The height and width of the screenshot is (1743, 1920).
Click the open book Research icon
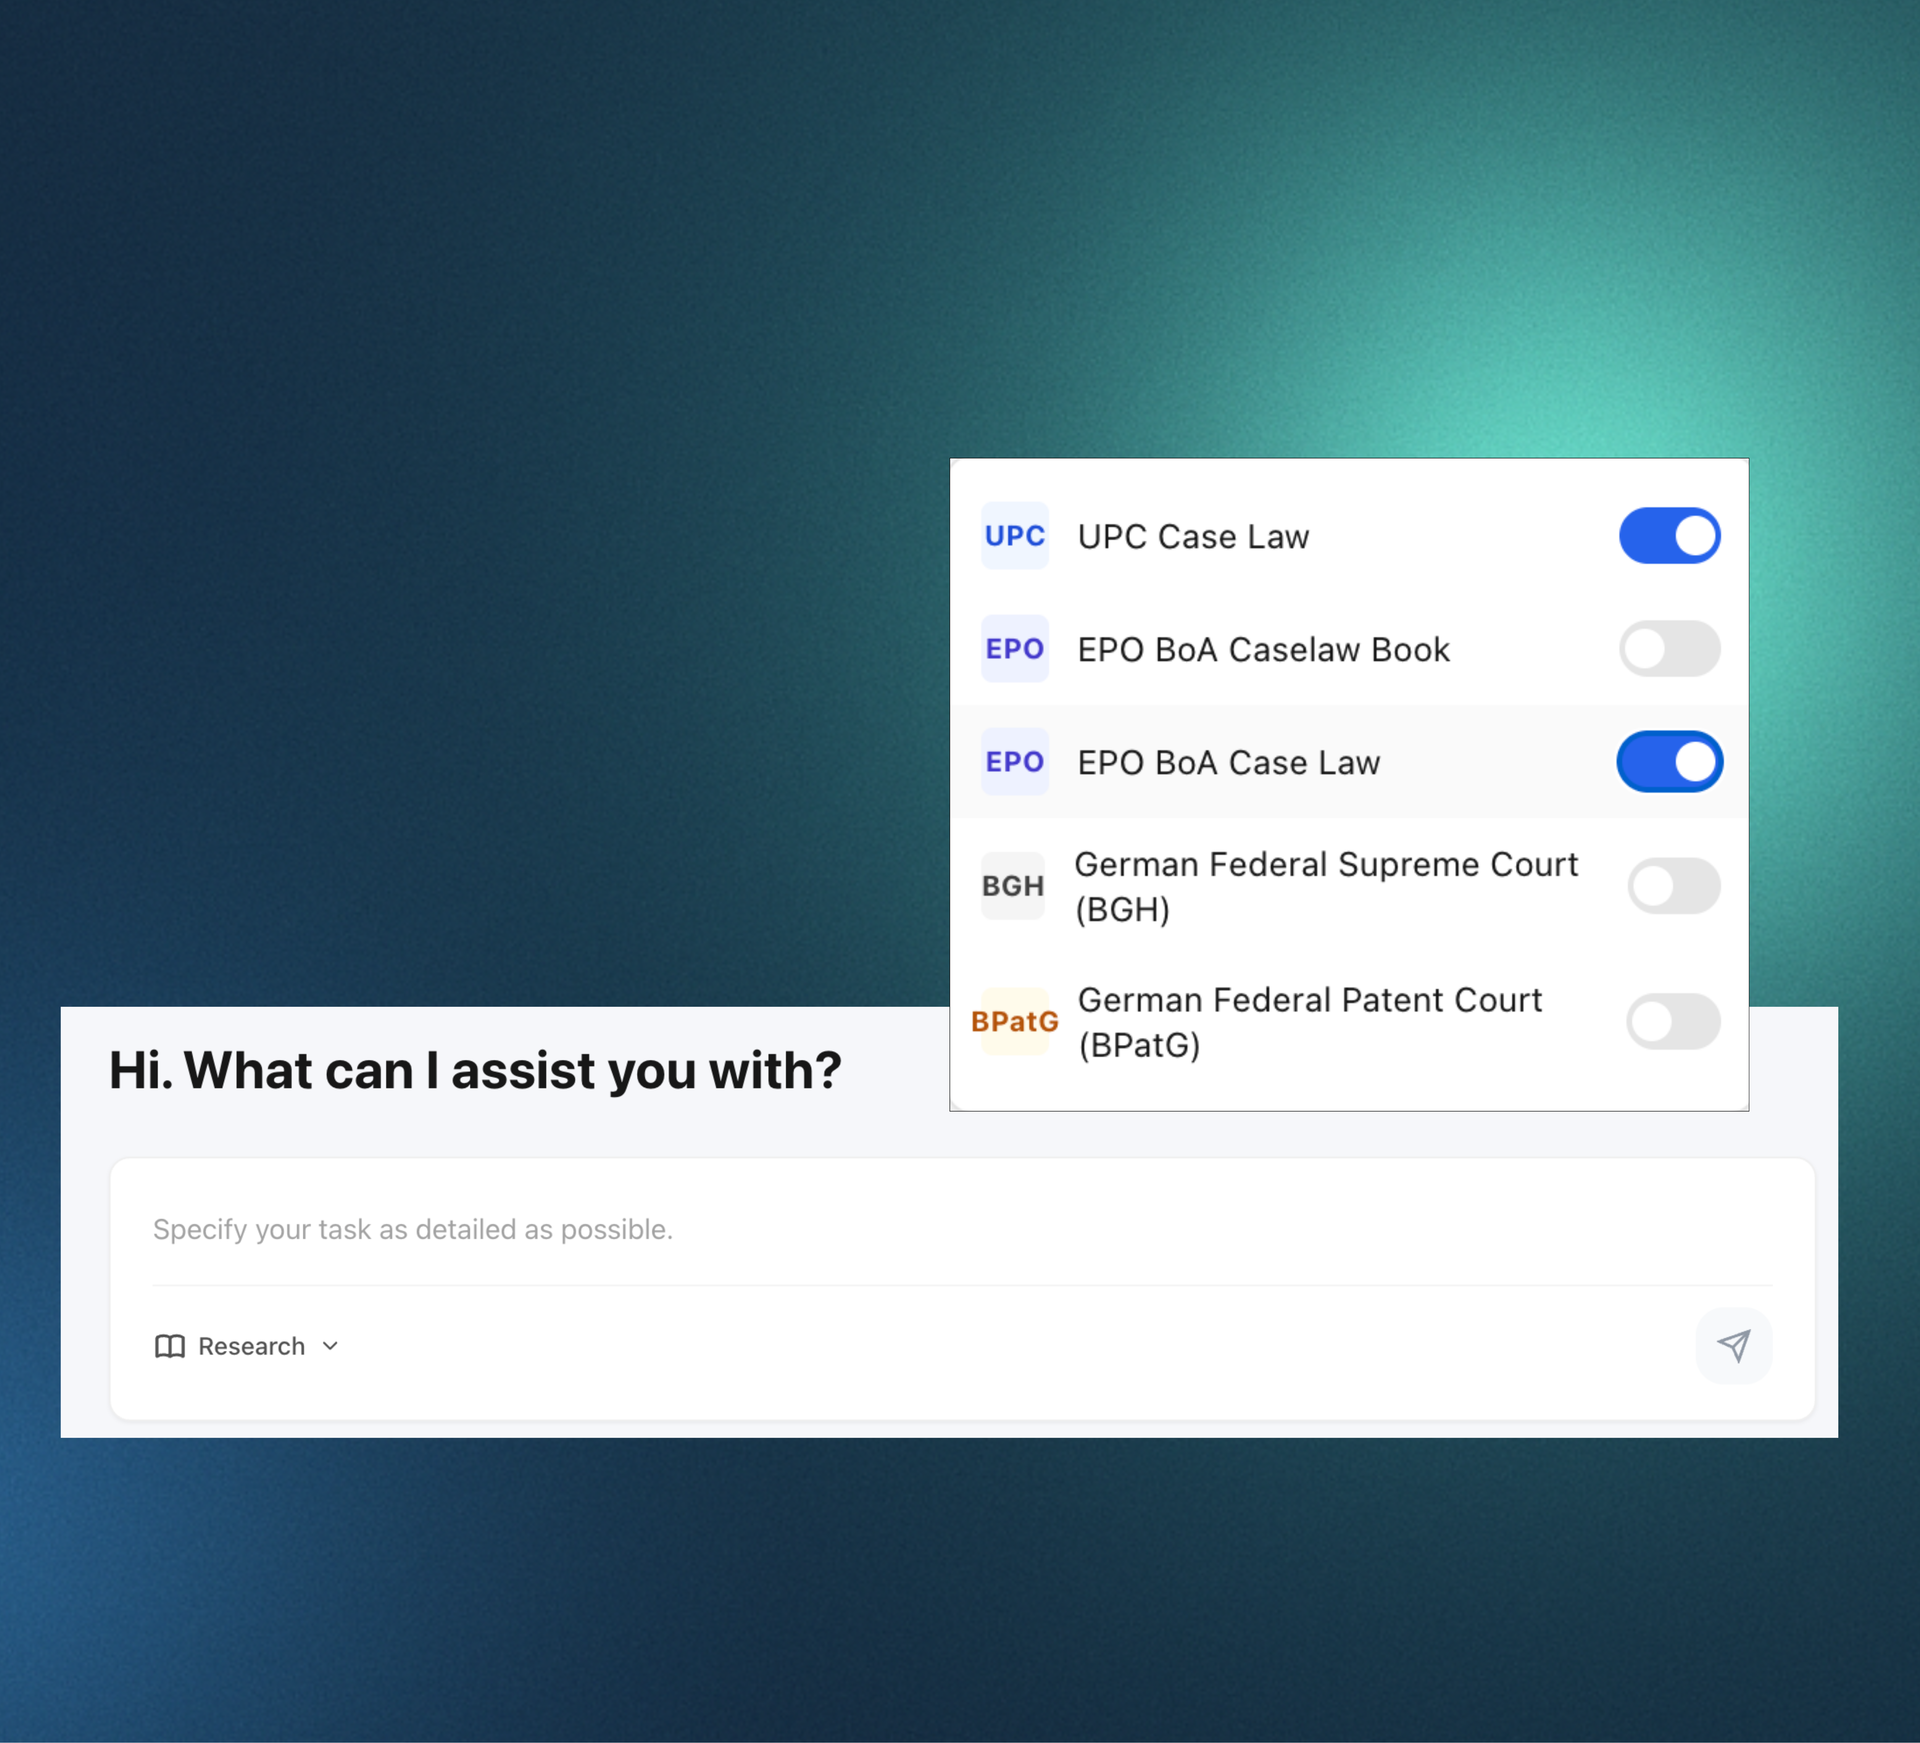tap(170, 1346)
